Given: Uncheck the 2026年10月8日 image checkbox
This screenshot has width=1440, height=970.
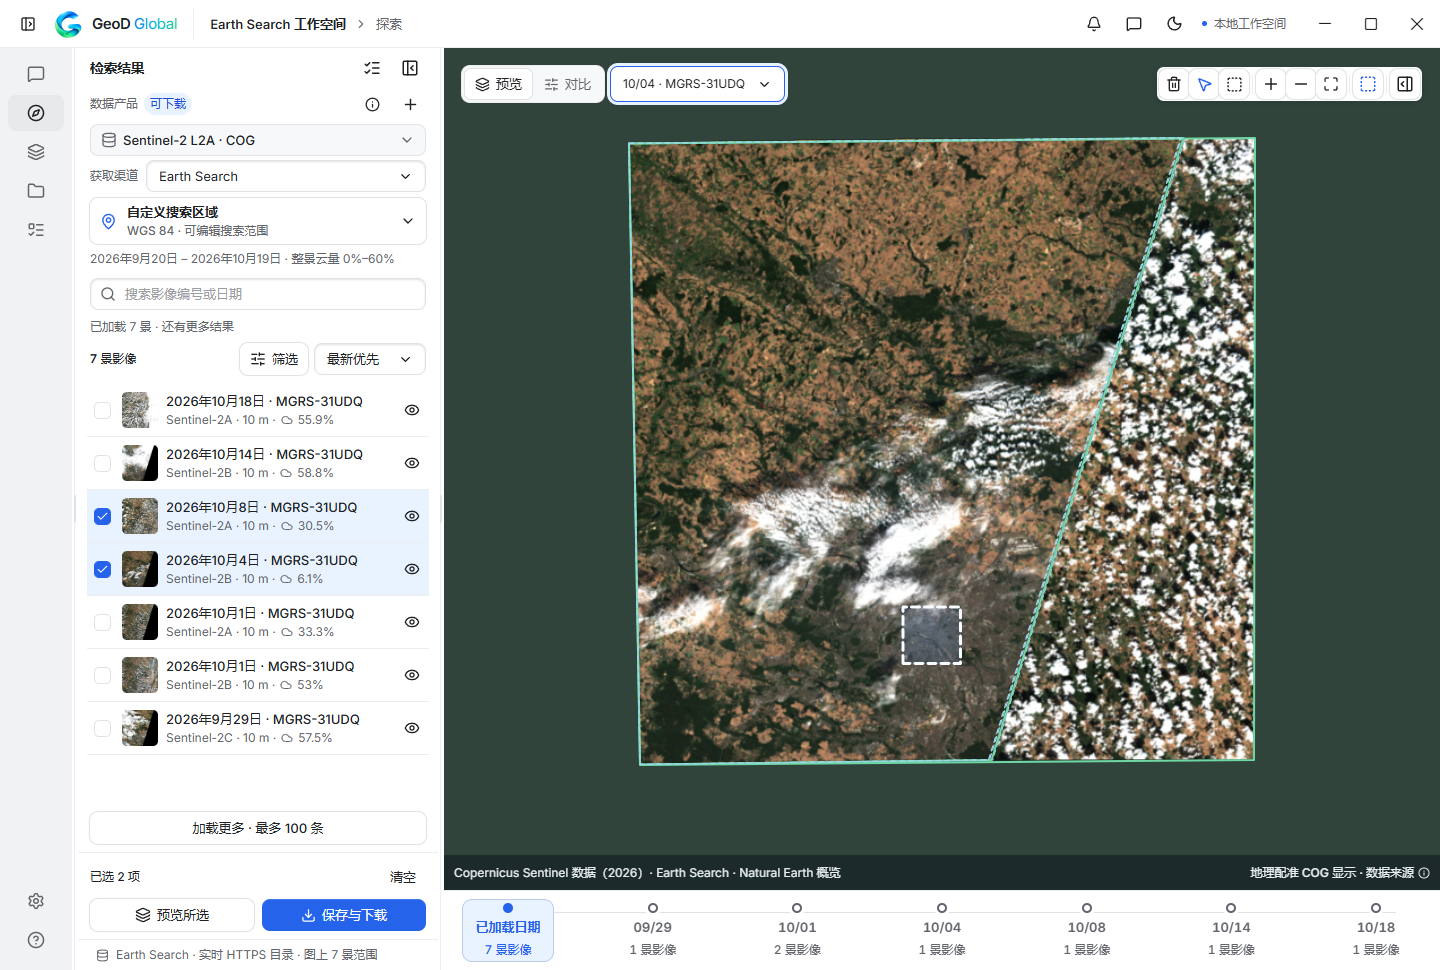Looking at the screenshot, I should pyautogui.click(x=102, y=516).
